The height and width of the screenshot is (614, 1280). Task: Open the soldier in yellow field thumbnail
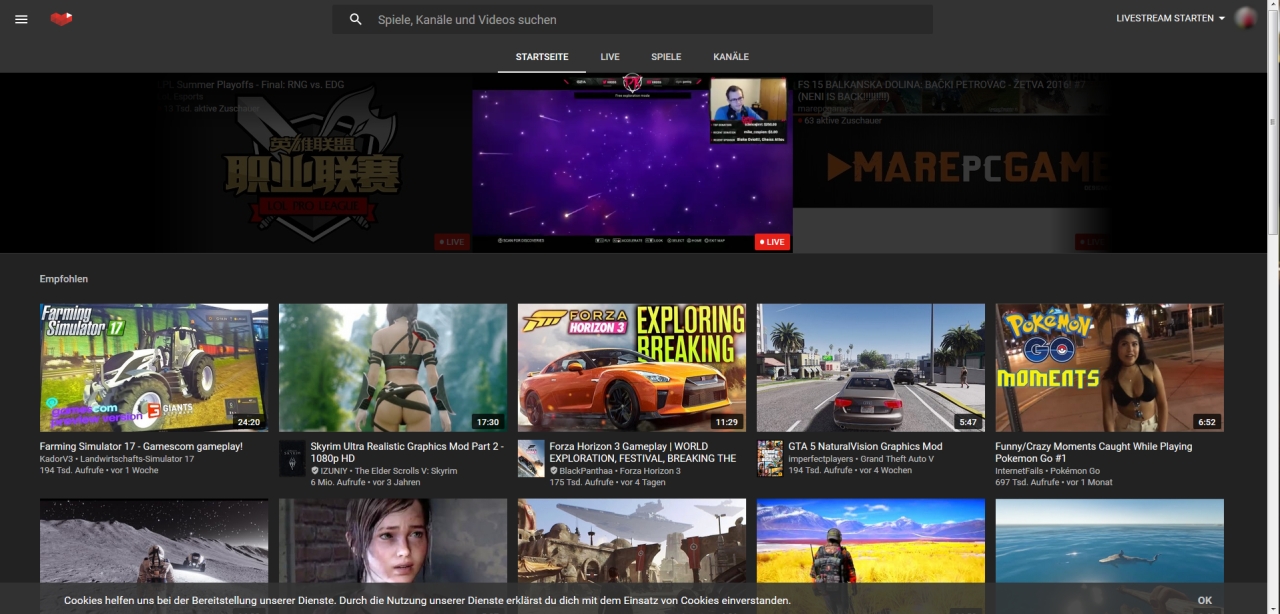pos(871,541)
